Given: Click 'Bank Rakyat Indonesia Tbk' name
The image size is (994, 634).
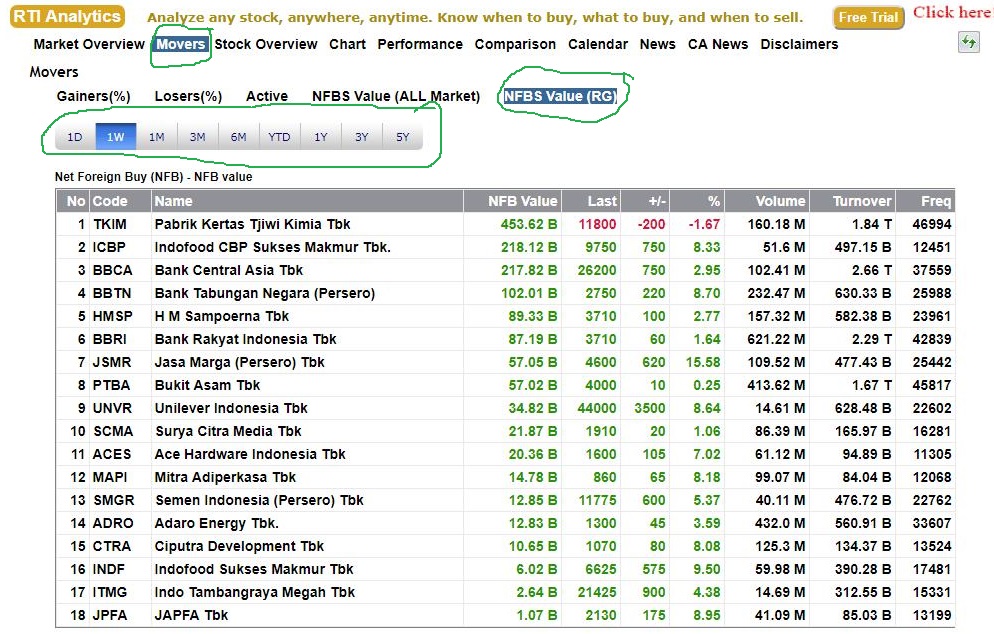Looking at the screenshot, I should (x=245, y=339).
